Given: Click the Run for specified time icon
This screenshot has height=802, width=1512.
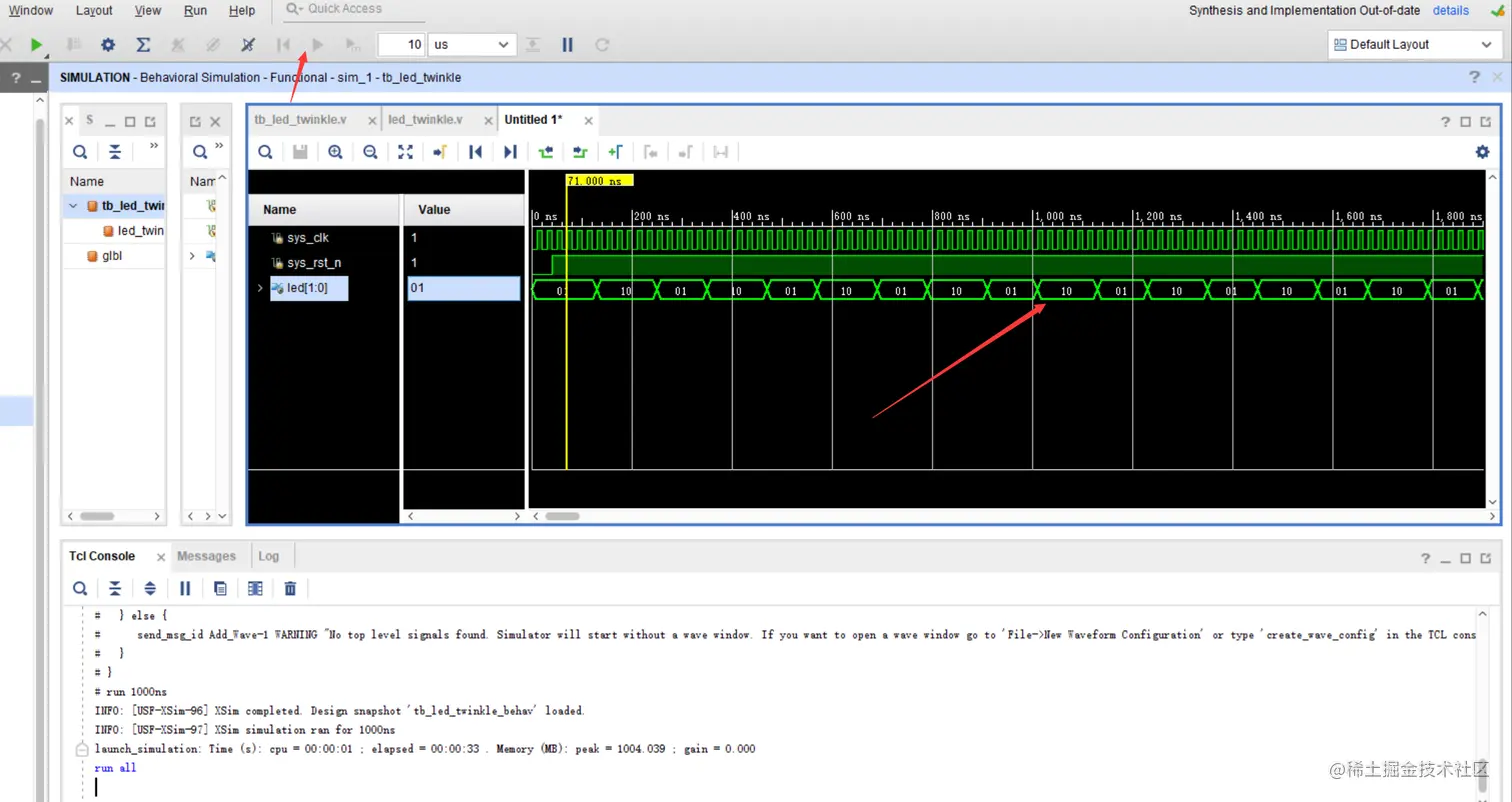Looking at the screenshot, I should pos(352,45).
